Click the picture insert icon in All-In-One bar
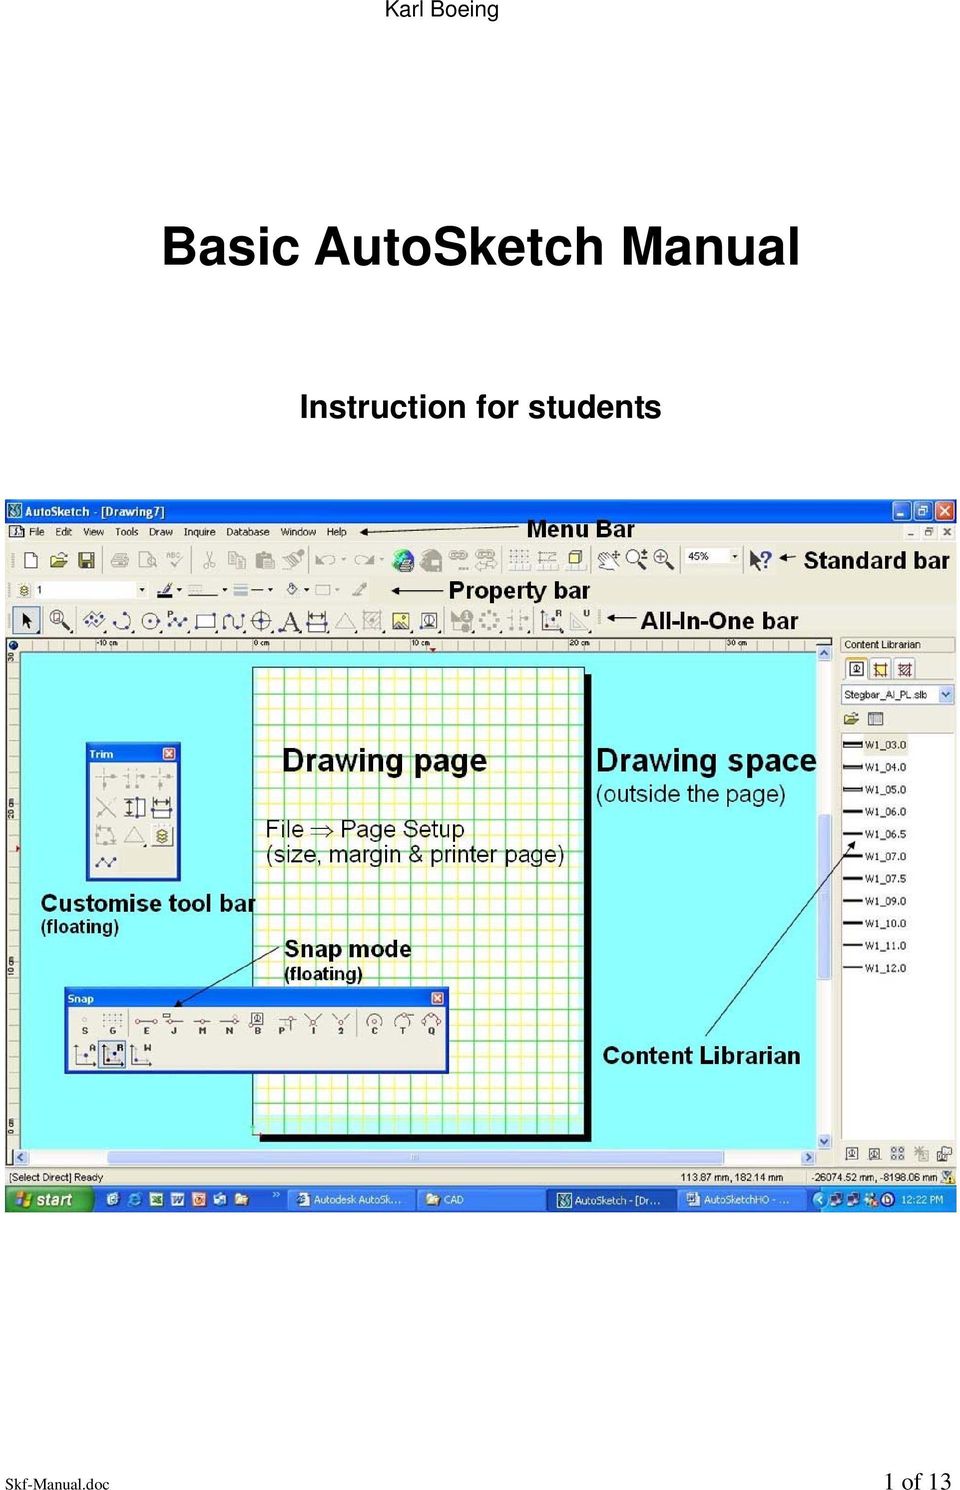 (401, 621)
